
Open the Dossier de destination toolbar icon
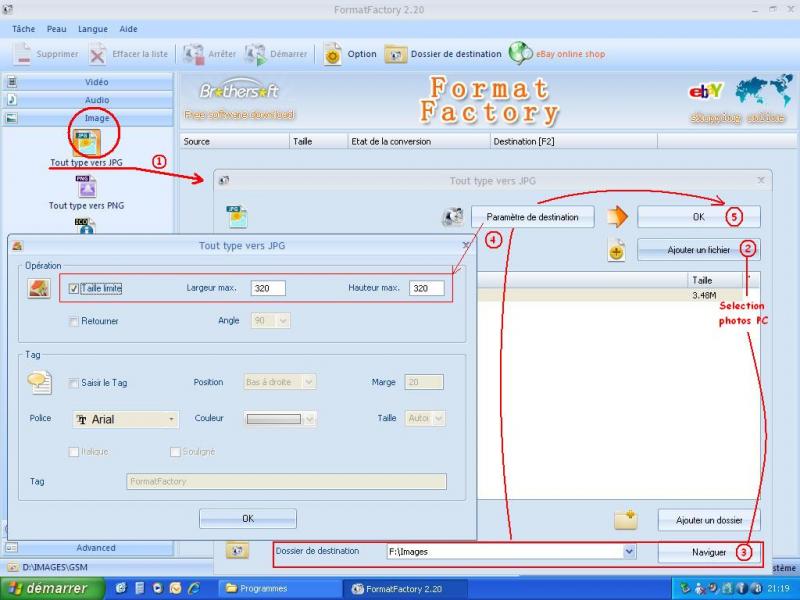(x=395, y=54)
